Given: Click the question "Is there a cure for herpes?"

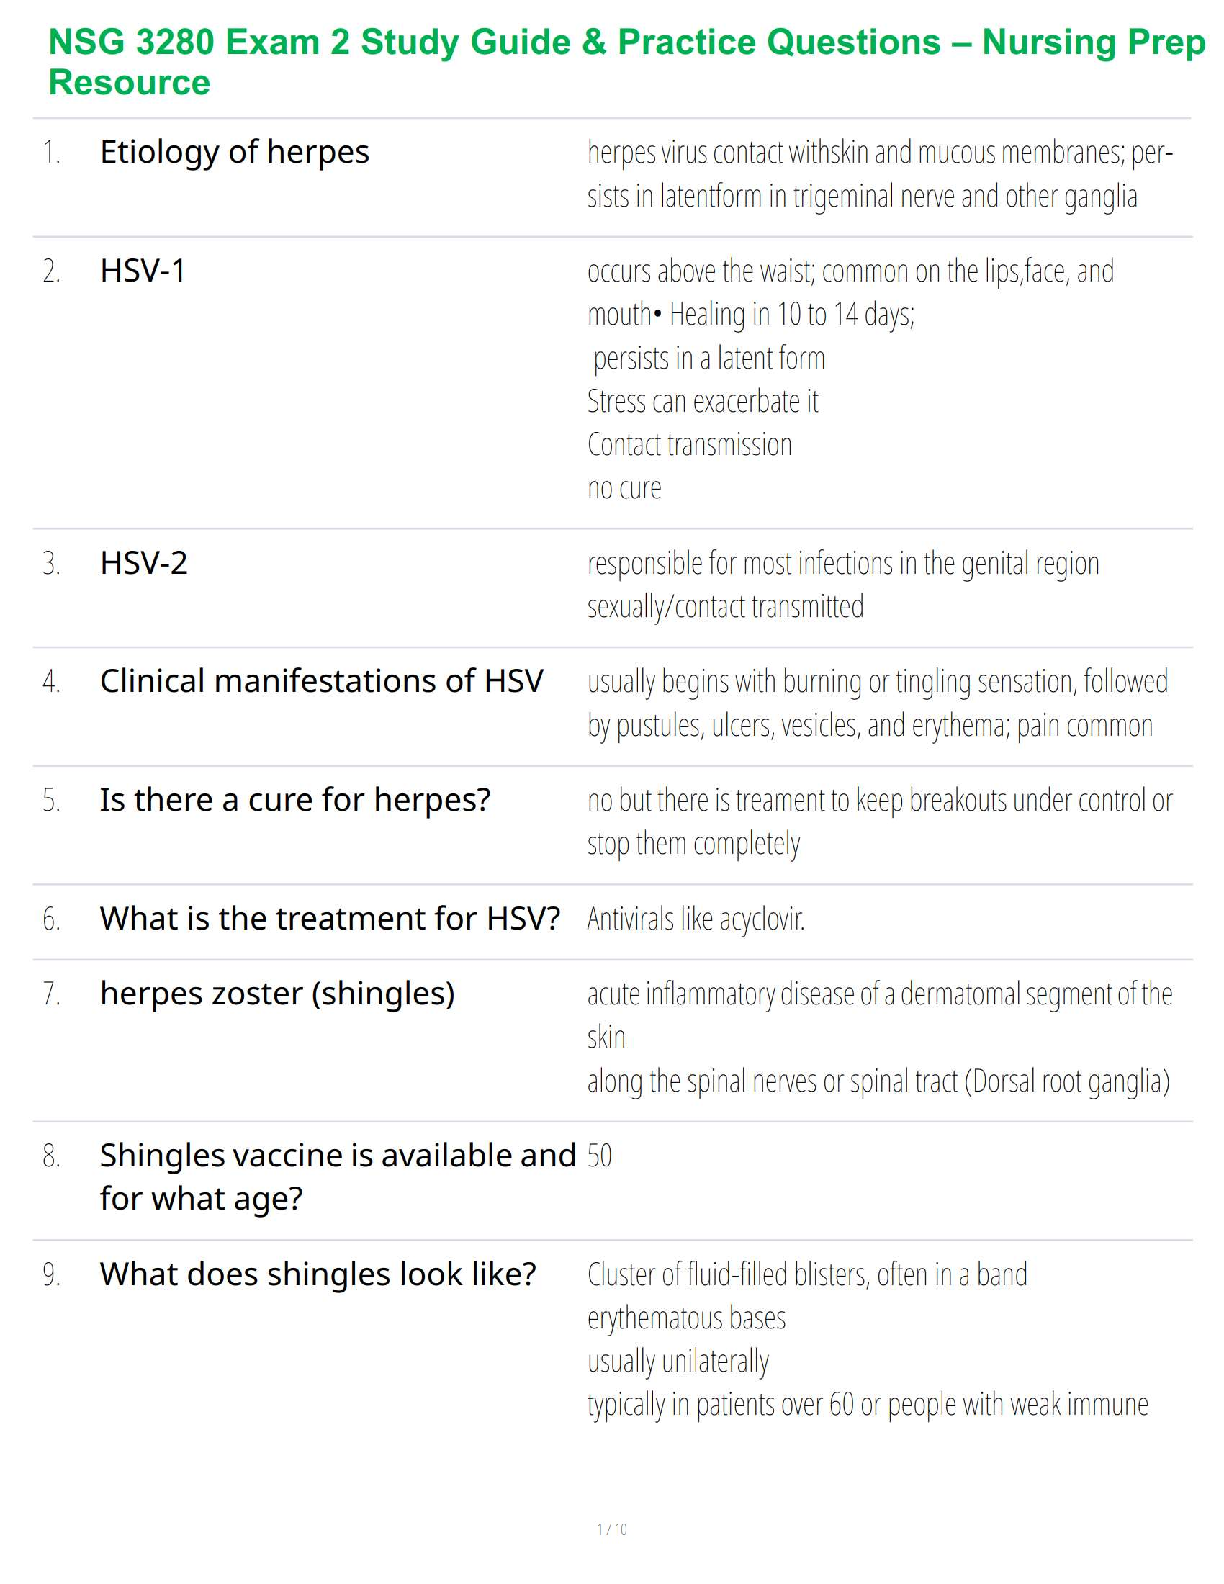Looking at the screenshot, I should coord(295,800).
